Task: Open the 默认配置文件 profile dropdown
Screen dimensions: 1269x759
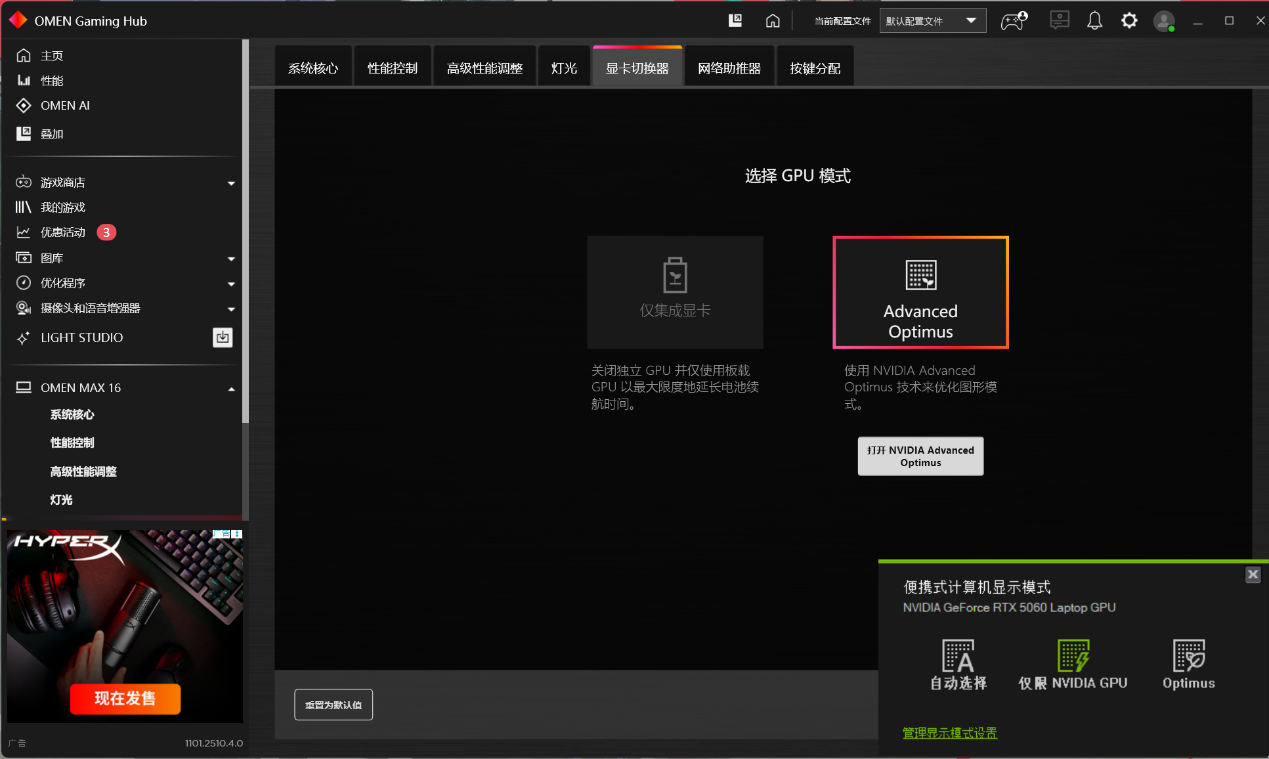Action: coord(932,20)
